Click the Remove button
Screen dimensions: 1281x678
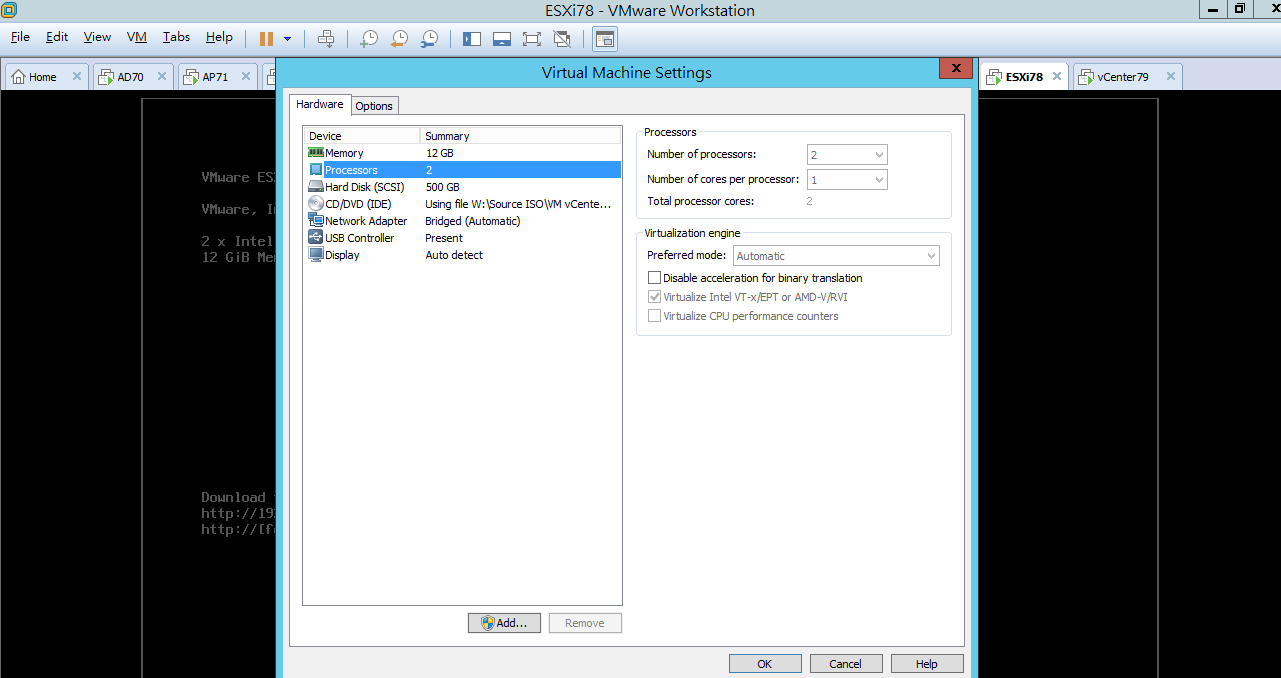(585, 623)
